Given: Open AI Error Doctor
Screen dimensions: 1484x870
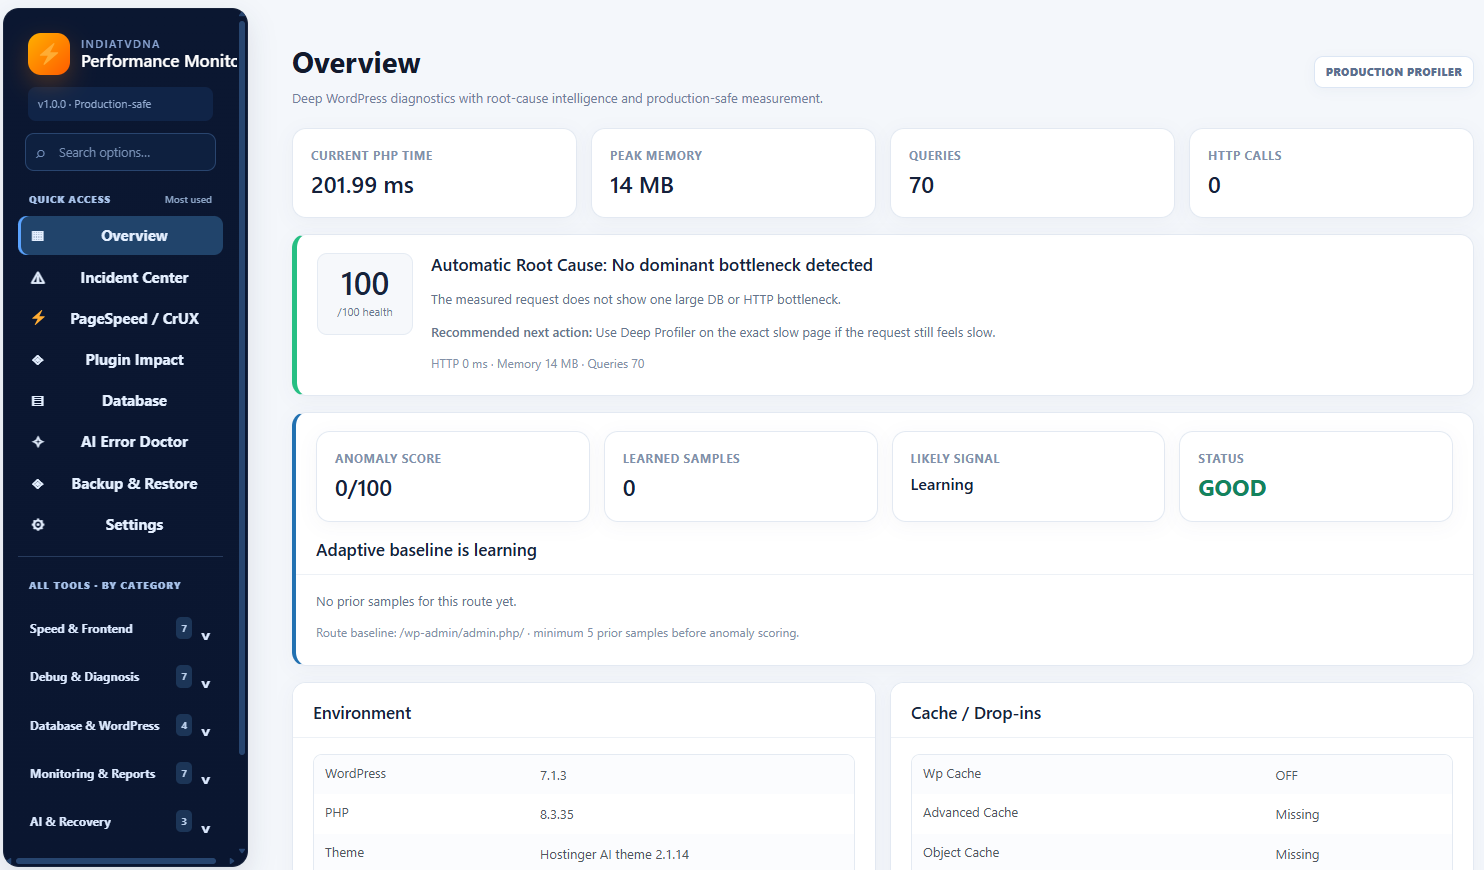Looking at the screenshot, I should (120, 442).
